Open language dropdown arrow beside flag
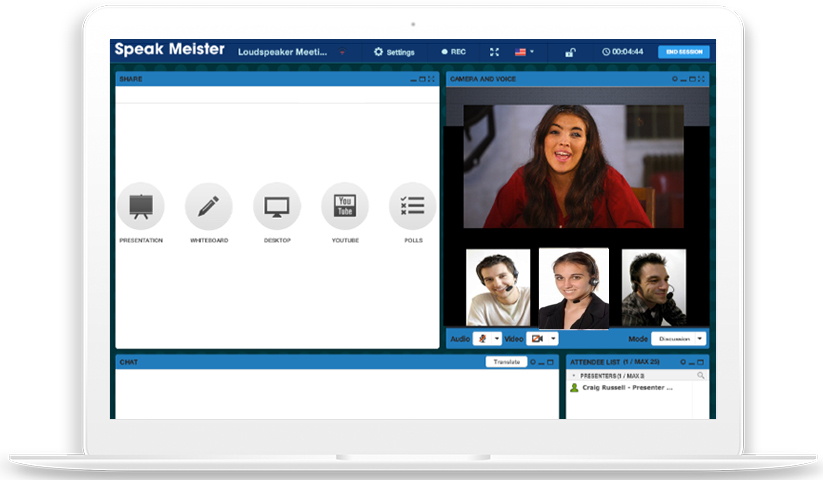Image resolution: width=823 pixels, height=480 pixels. pos(532,52)
